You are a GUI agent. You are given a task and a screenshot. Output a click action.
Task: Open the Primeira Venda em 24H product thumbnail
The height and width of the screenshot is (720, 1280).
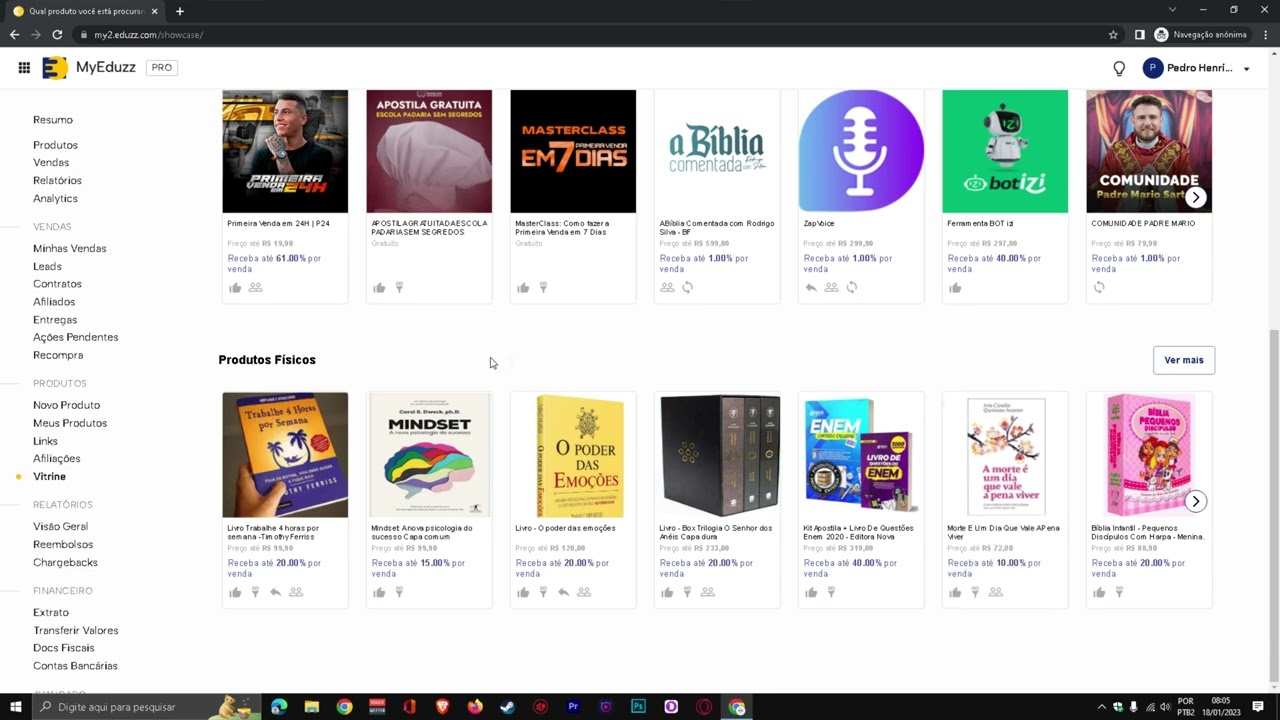[x=285, y=151]
